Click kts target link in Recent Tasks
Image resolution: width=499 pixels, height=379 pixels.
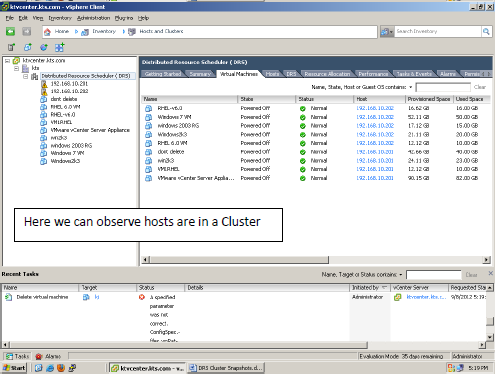[x=97, y=297]
